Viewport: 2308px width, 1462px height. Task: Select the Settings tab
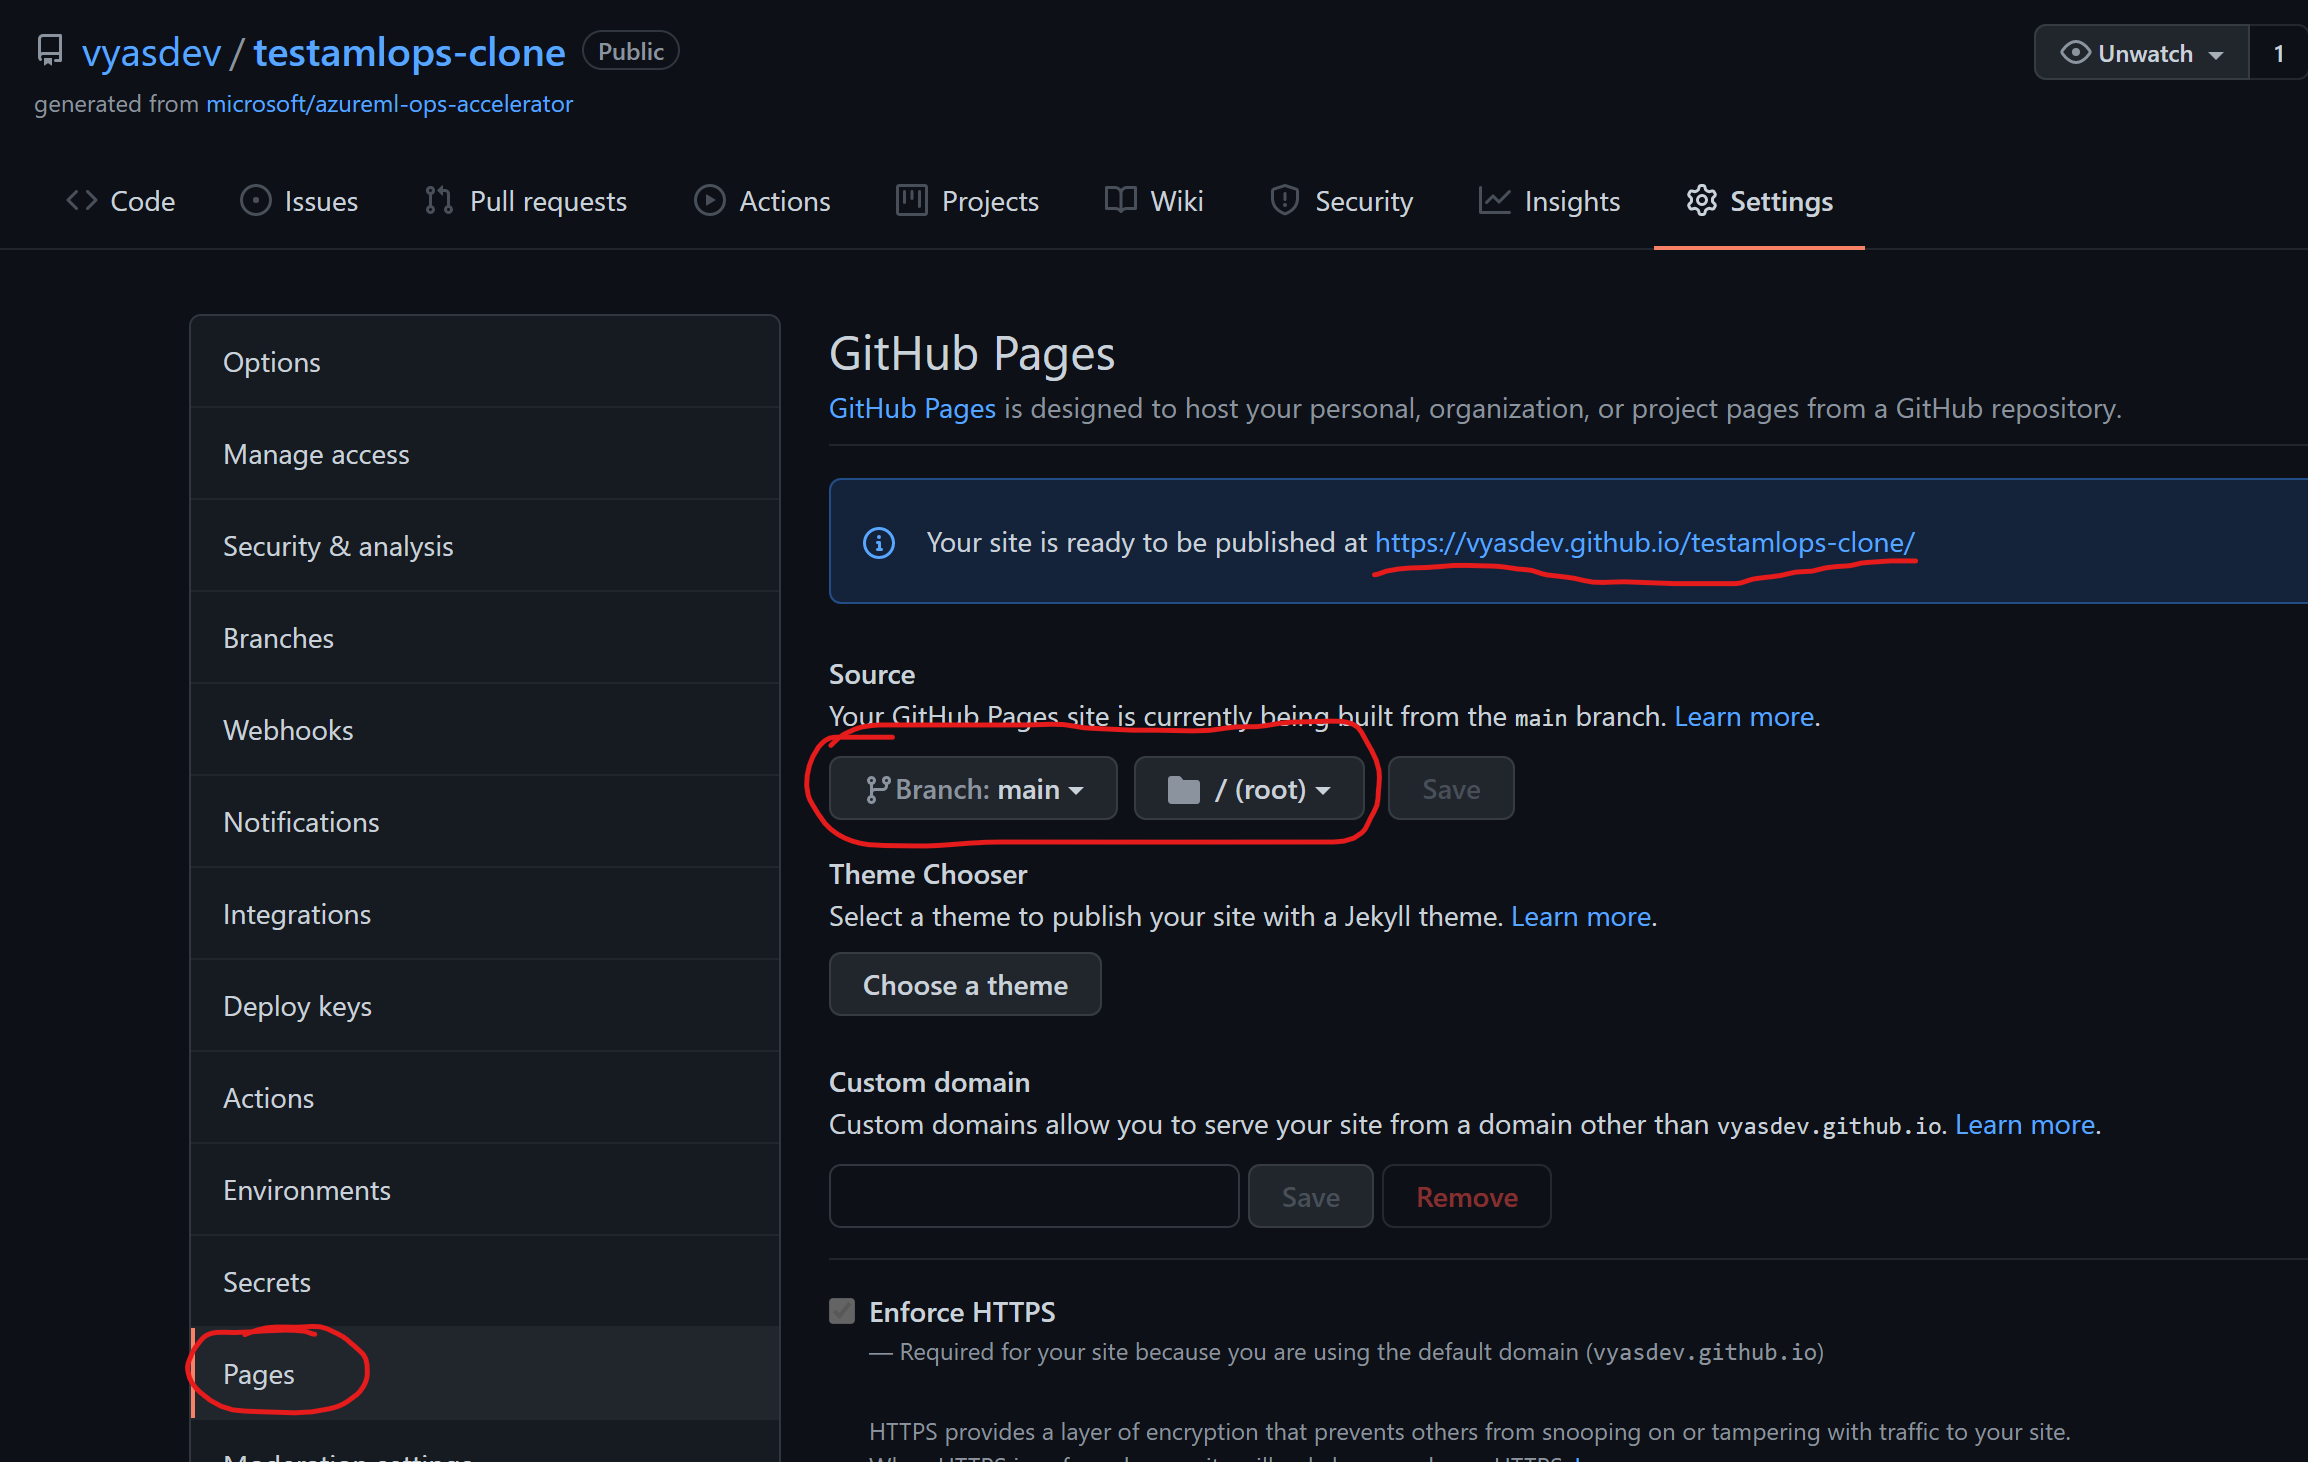[x=1760, y=201]
